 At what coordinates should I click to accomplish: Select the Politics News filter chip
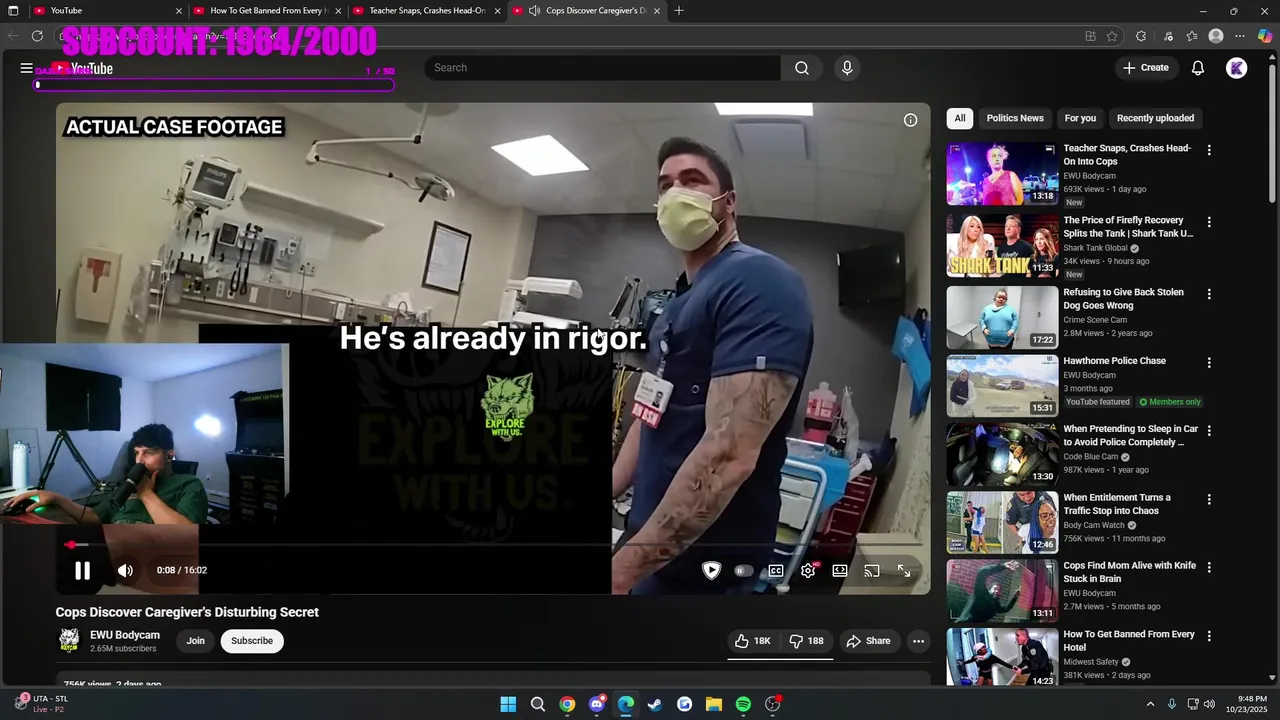[1015, 118]
